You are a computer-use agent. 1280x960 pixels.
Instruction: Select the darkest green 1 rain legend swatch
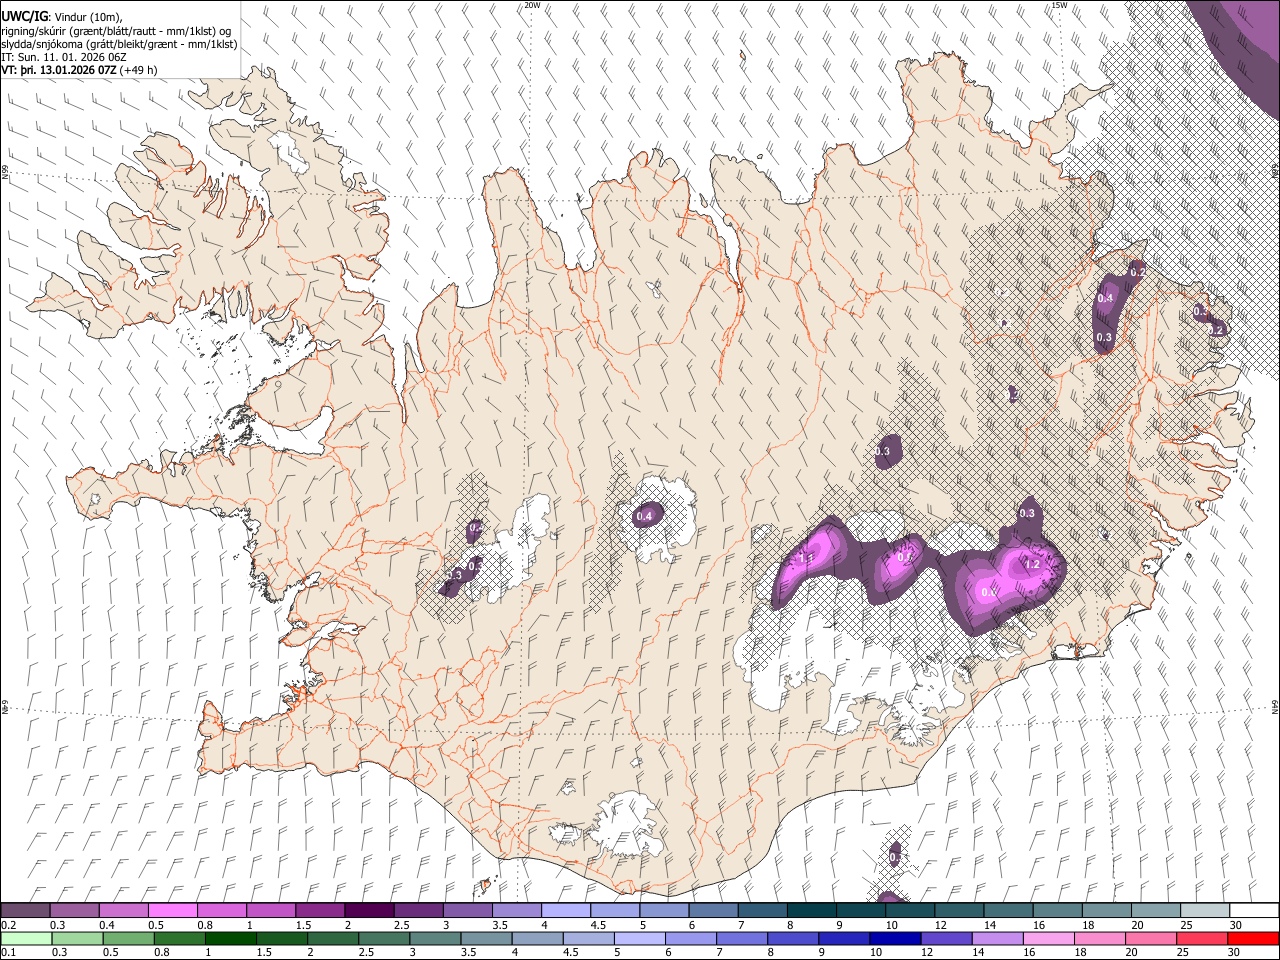pyautogui.click(x=230, y=938)
